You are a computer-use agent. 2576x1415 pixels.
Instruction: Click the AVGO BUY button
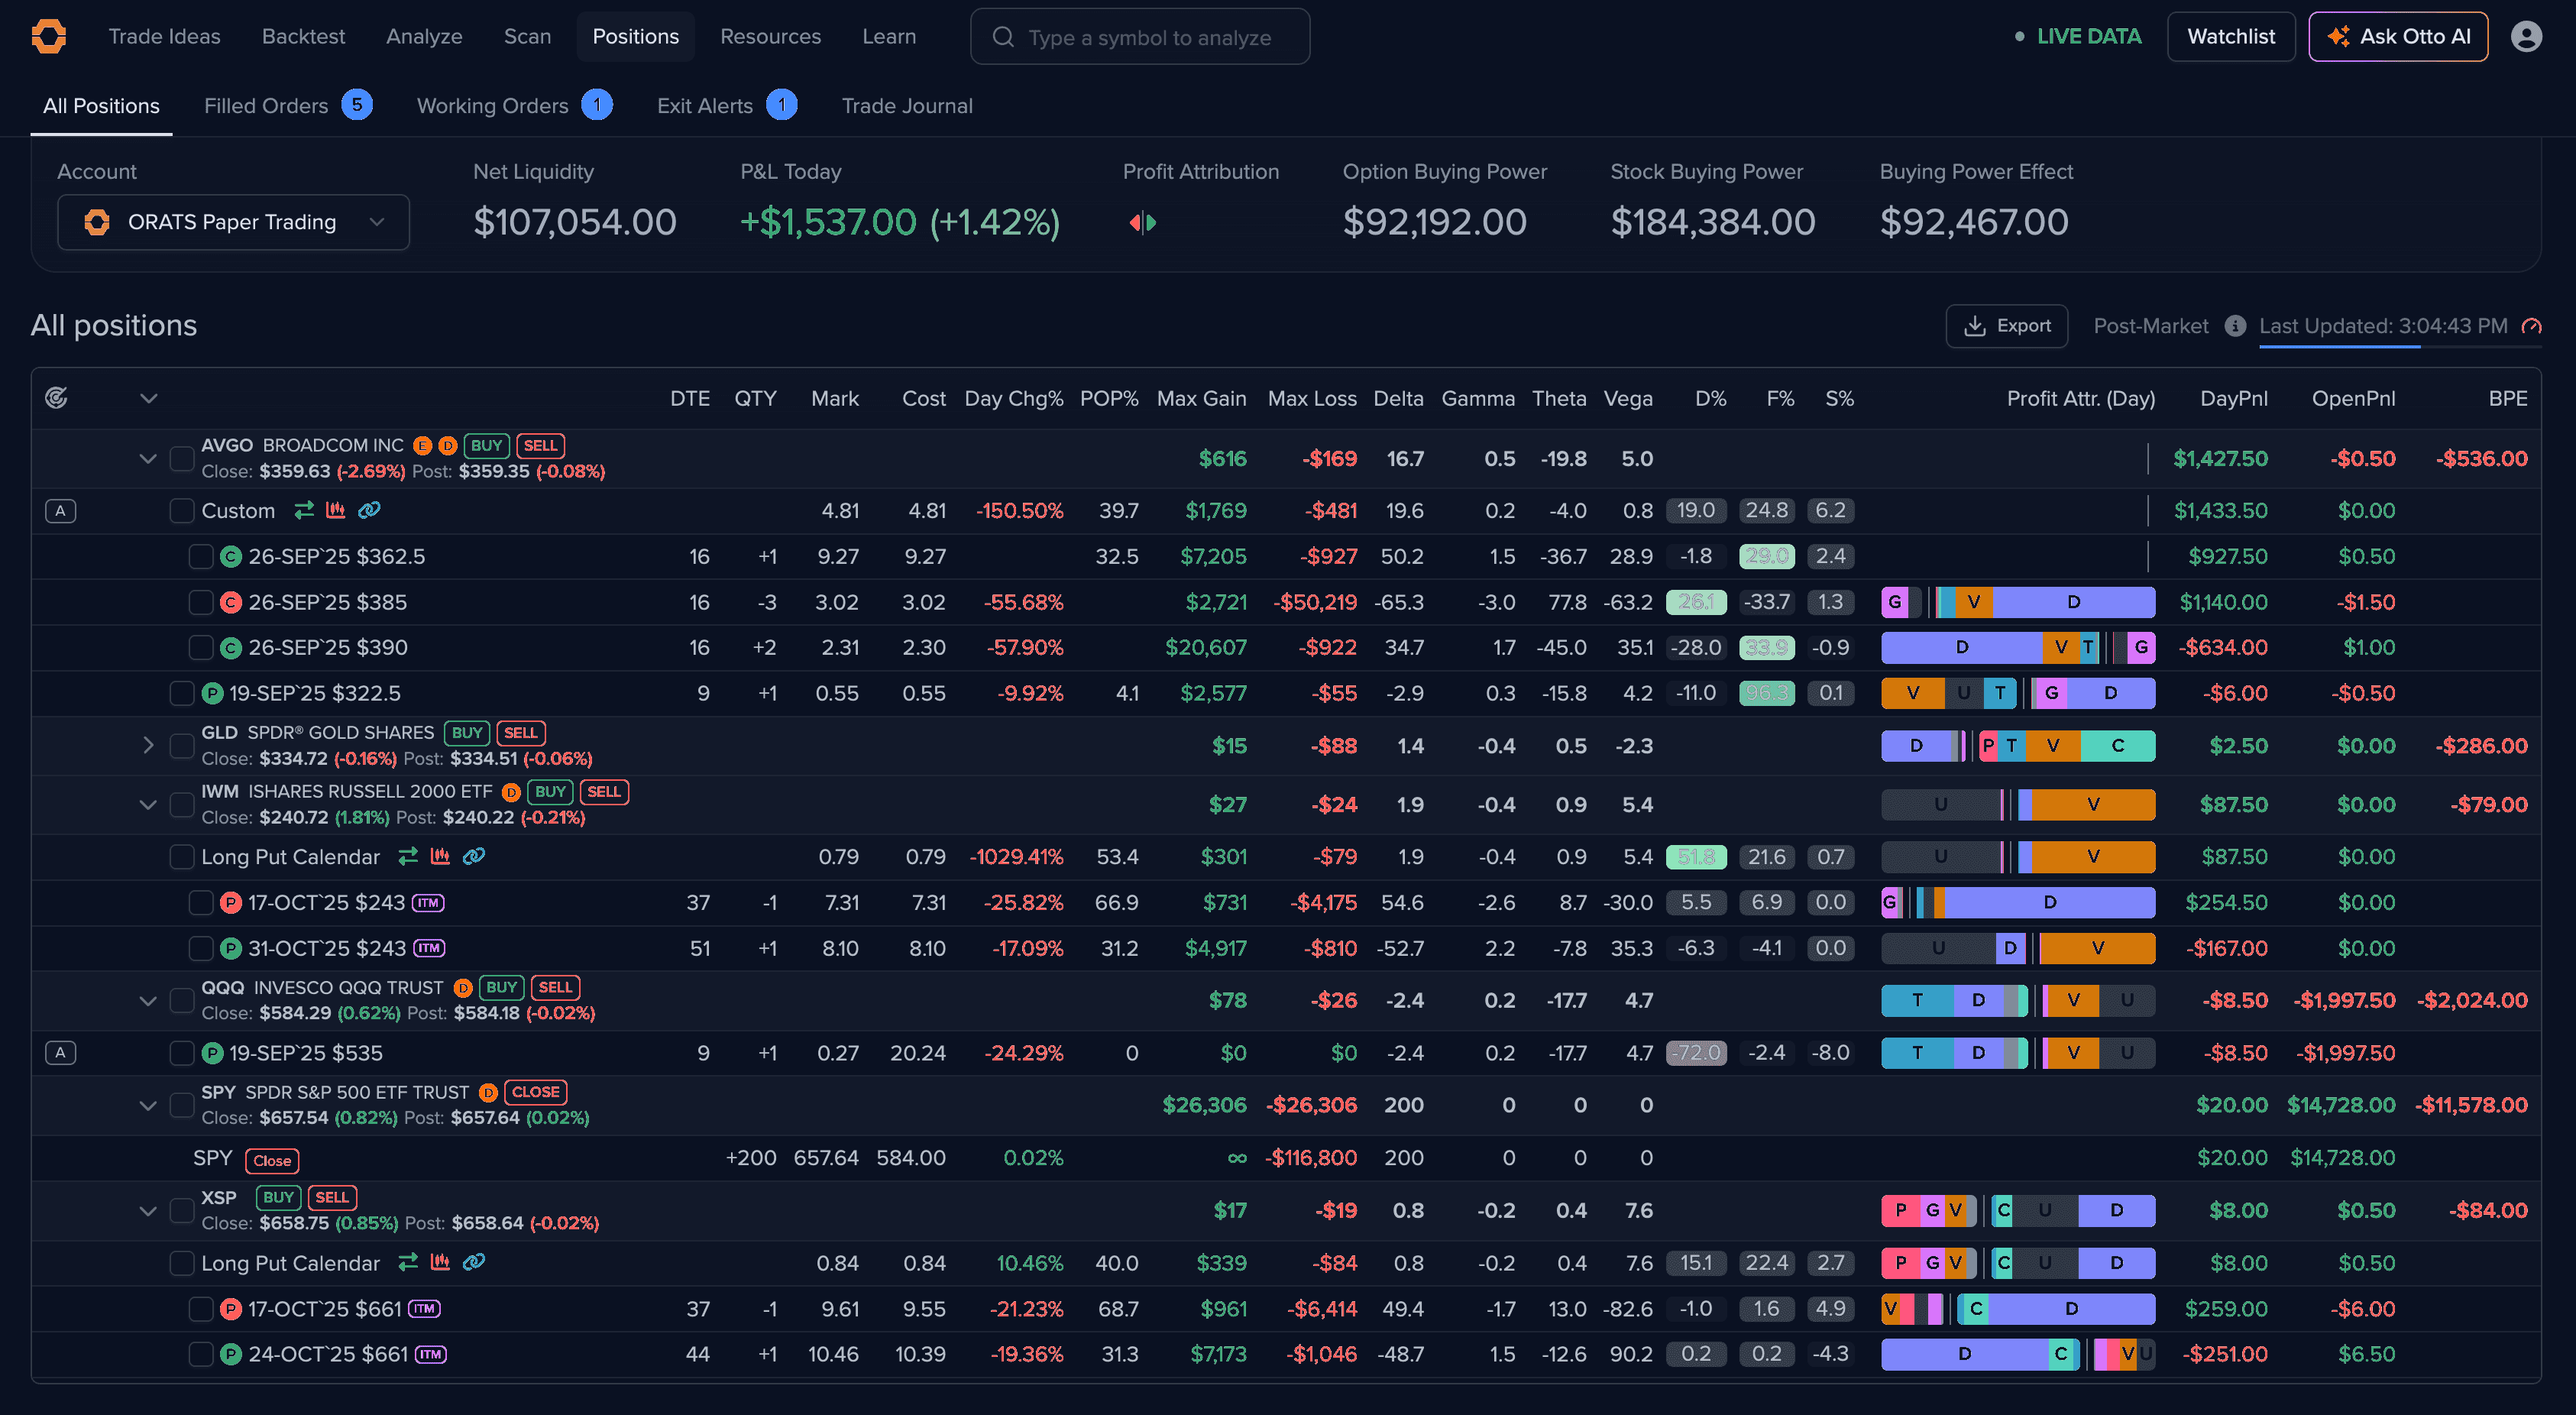click(487, 445)
